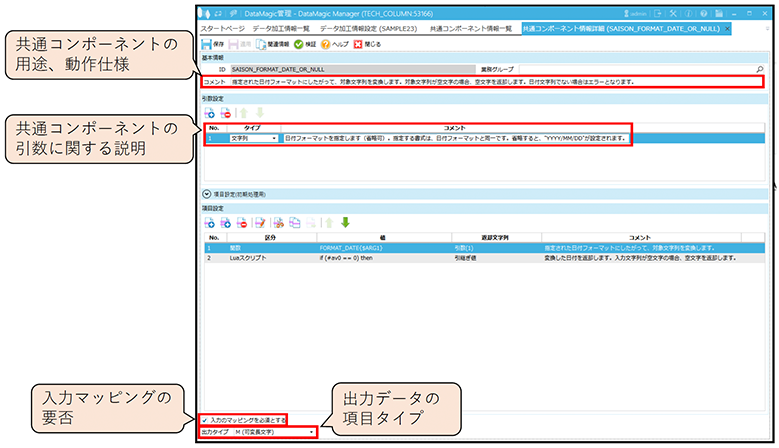
Task: Open the 出力タイプ dropdown
Action: [x=314, y=432]
